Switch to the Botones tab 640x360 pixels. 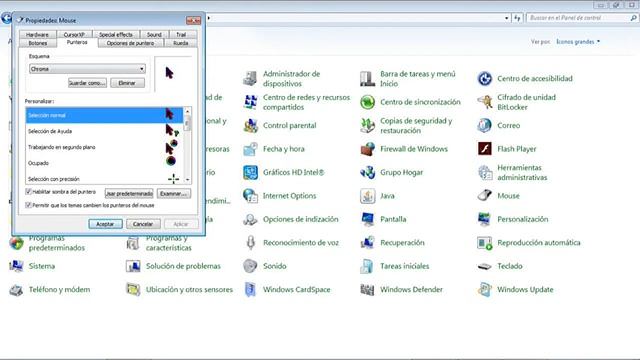38,43
